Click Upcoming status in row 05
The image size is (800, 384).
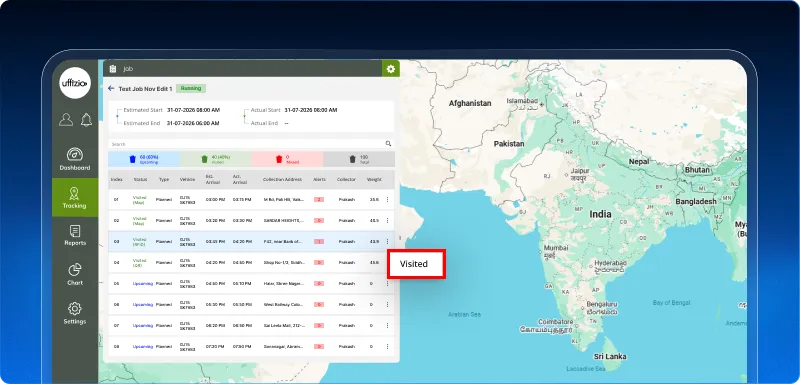point(143,284)
